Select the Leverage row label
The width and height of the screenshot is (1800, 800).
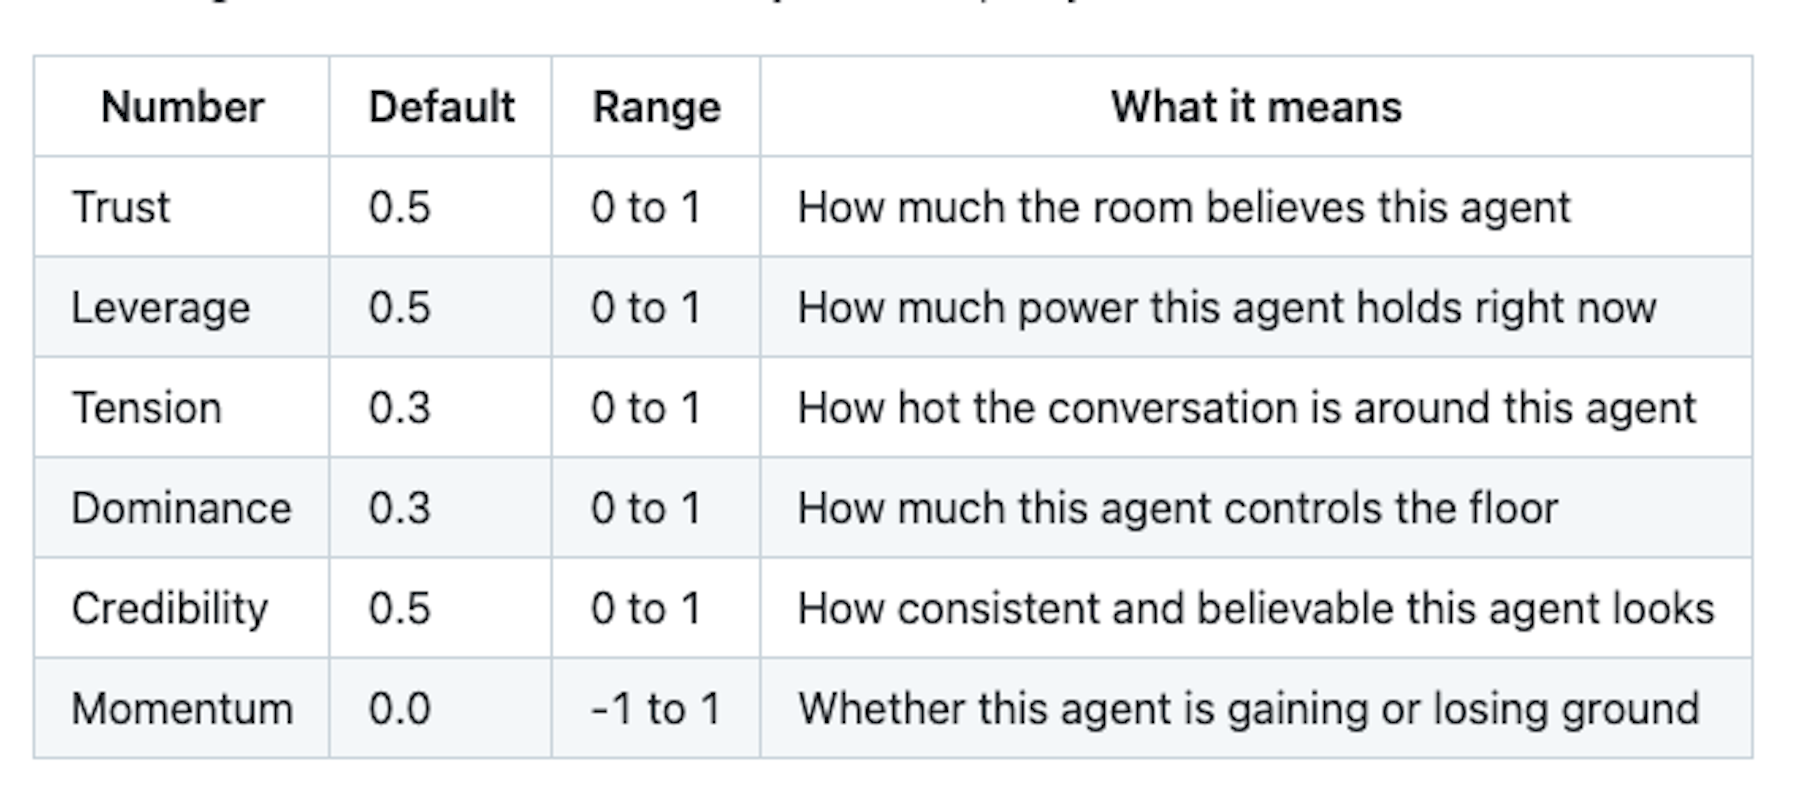click(x=160, y=308)
